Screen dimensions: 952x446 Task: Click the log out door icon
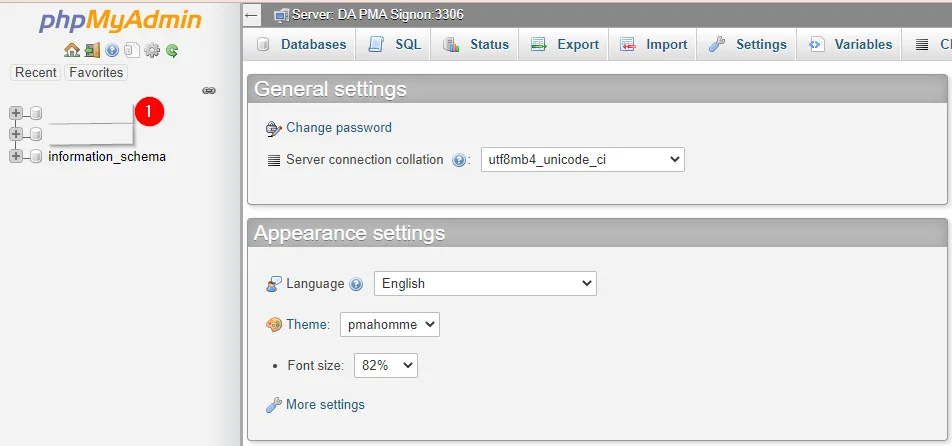click(x=92, y=50)
